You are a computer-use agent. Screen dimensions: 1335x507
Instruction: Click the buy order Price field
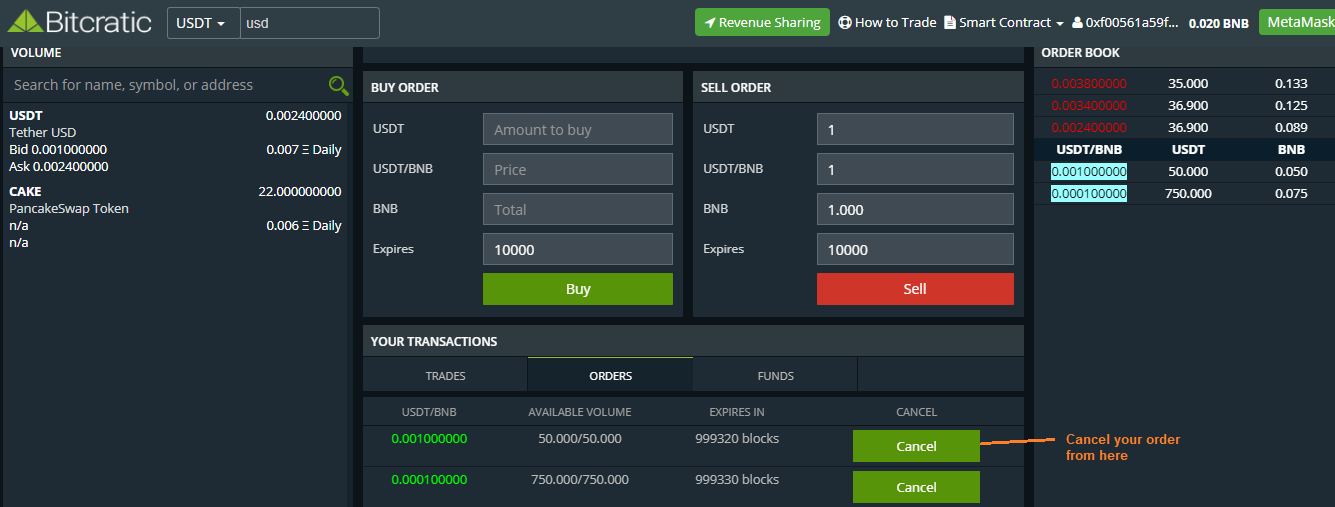pos(577,169)
